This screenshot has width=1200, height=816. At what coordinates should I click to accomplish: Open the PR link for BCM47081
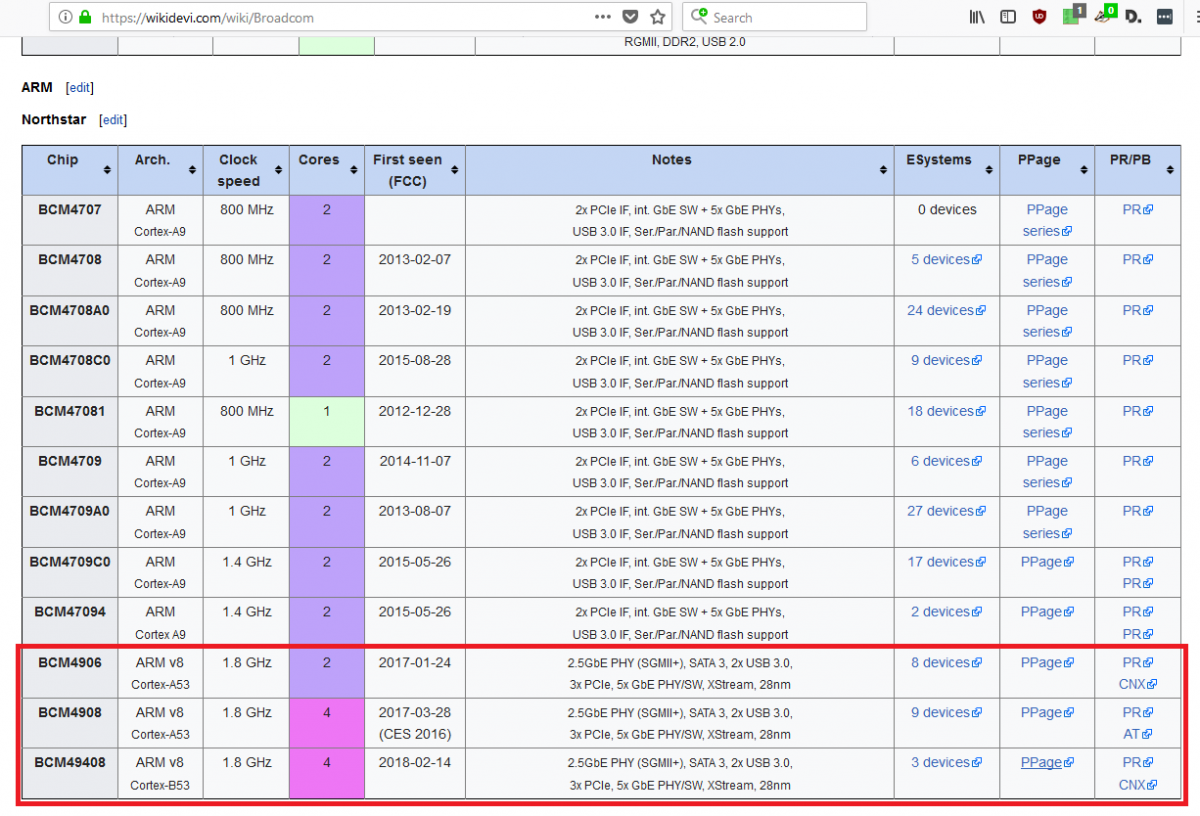pyautogui.click(x=1137, y=411)
